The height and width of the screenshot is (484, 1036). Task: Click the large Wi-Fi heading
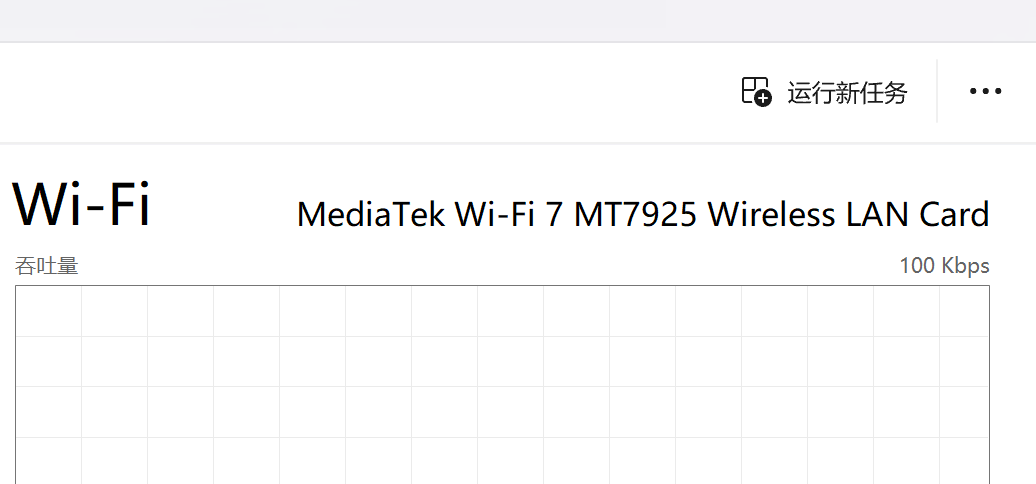[x=81, y=203]
